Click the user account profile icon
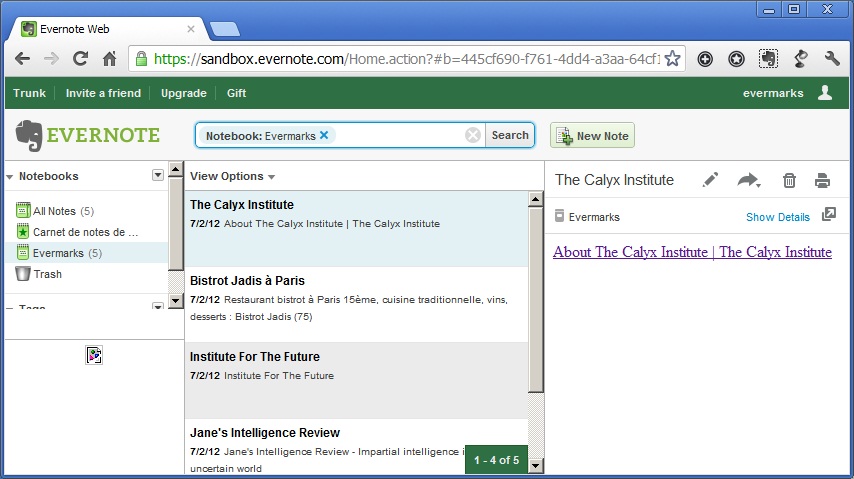Image resolution: width=854 pixels, height=479 pixels. [x=825, y=93]
